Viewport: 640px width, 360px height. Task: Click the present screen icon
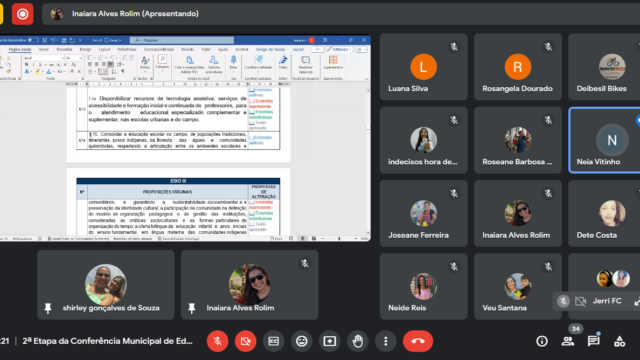330,341
